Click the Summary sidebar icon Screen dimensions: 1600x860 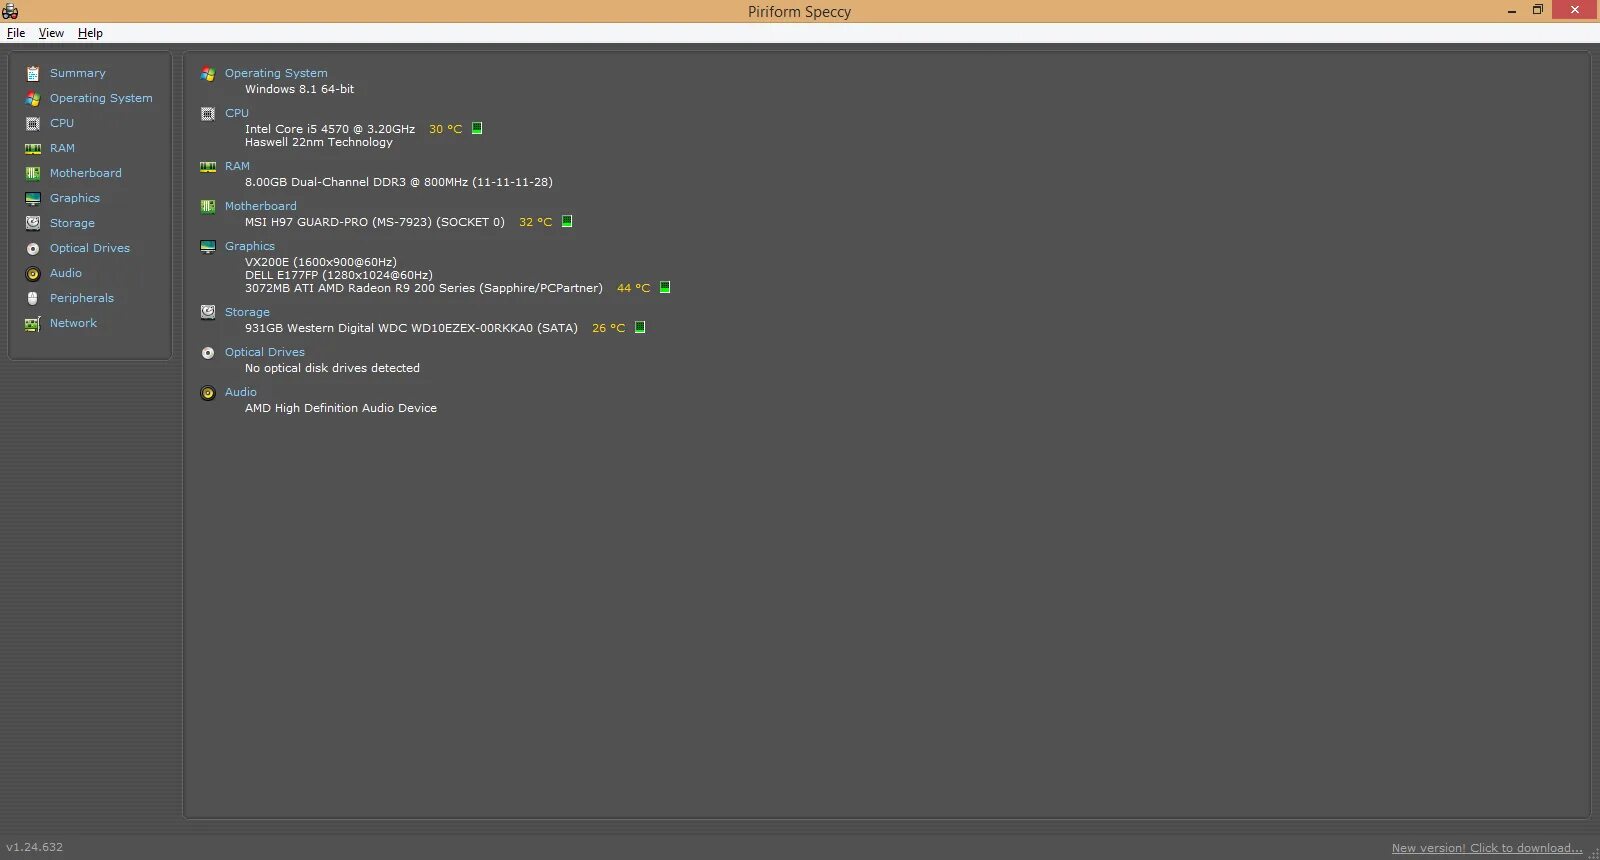pyautogui.click(x=33, y=73)
